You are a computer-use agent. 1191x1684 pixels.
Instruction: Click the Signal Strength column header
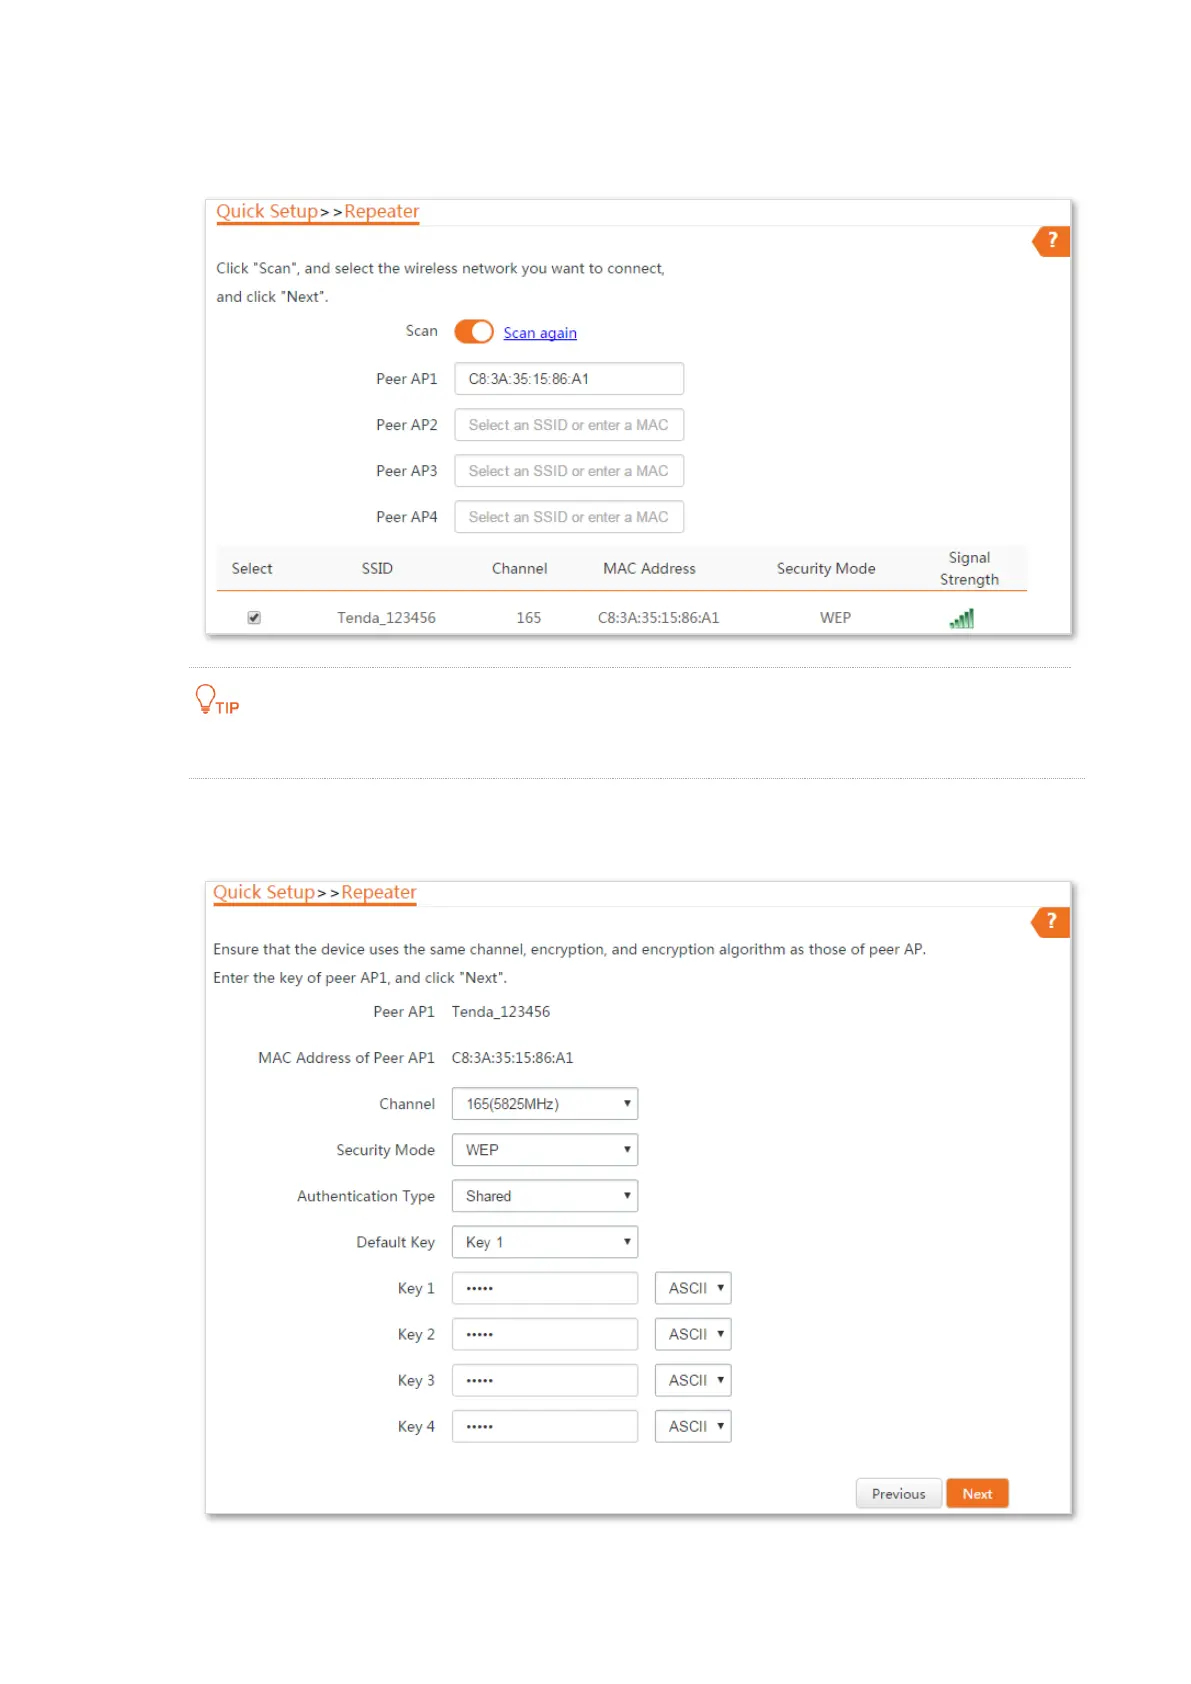click(x=969, y=569)
